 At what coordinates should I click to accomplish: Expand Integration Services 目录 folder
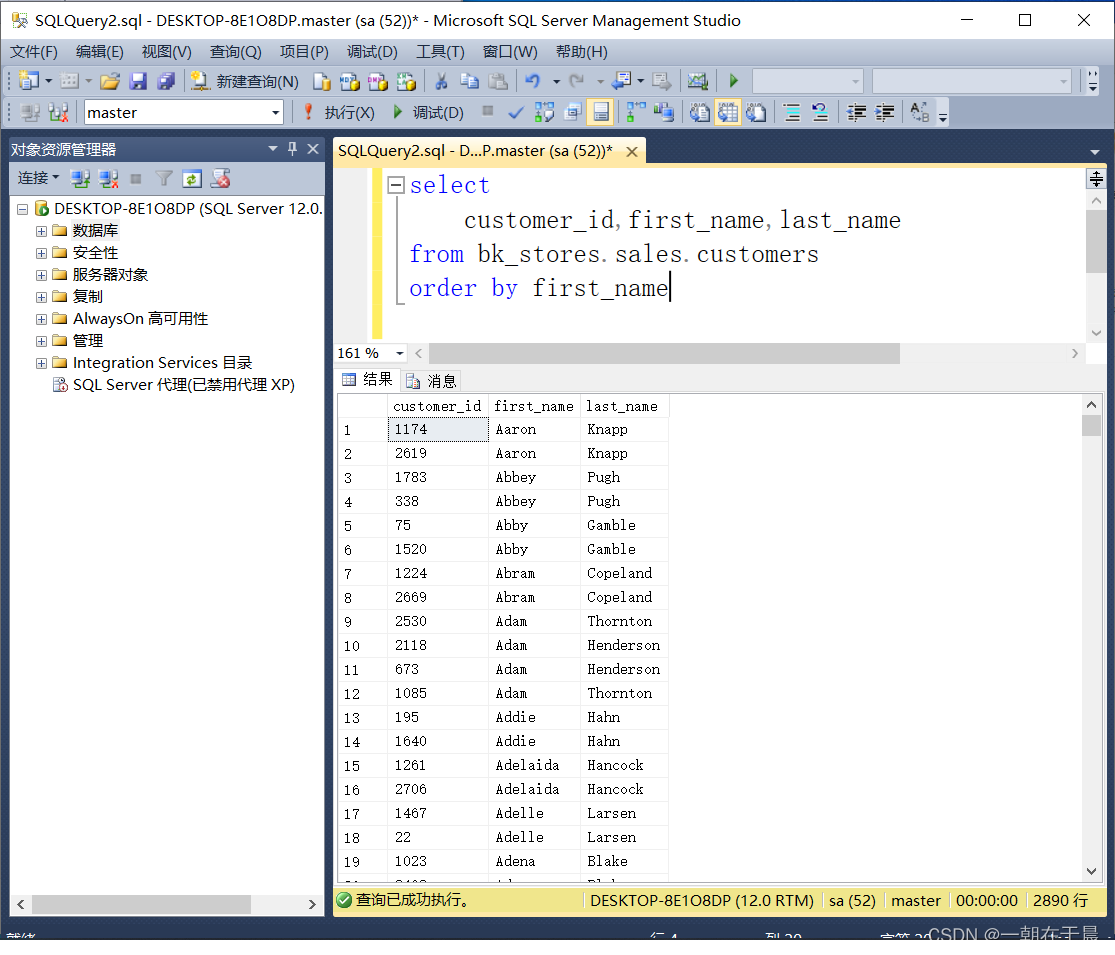41,363
